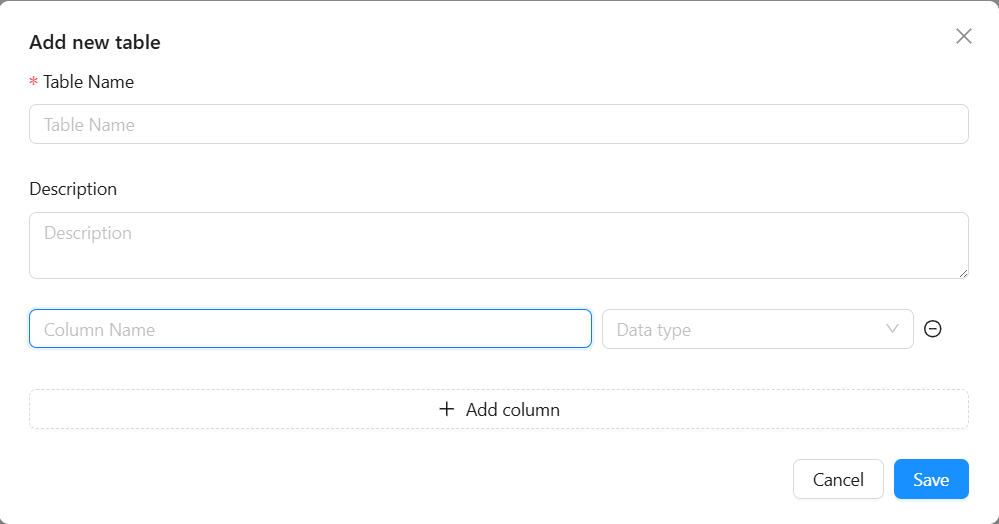Expand the Data type chevron arrow
The width and height of the screenshot is (999, 524).
tap(892, 329)
